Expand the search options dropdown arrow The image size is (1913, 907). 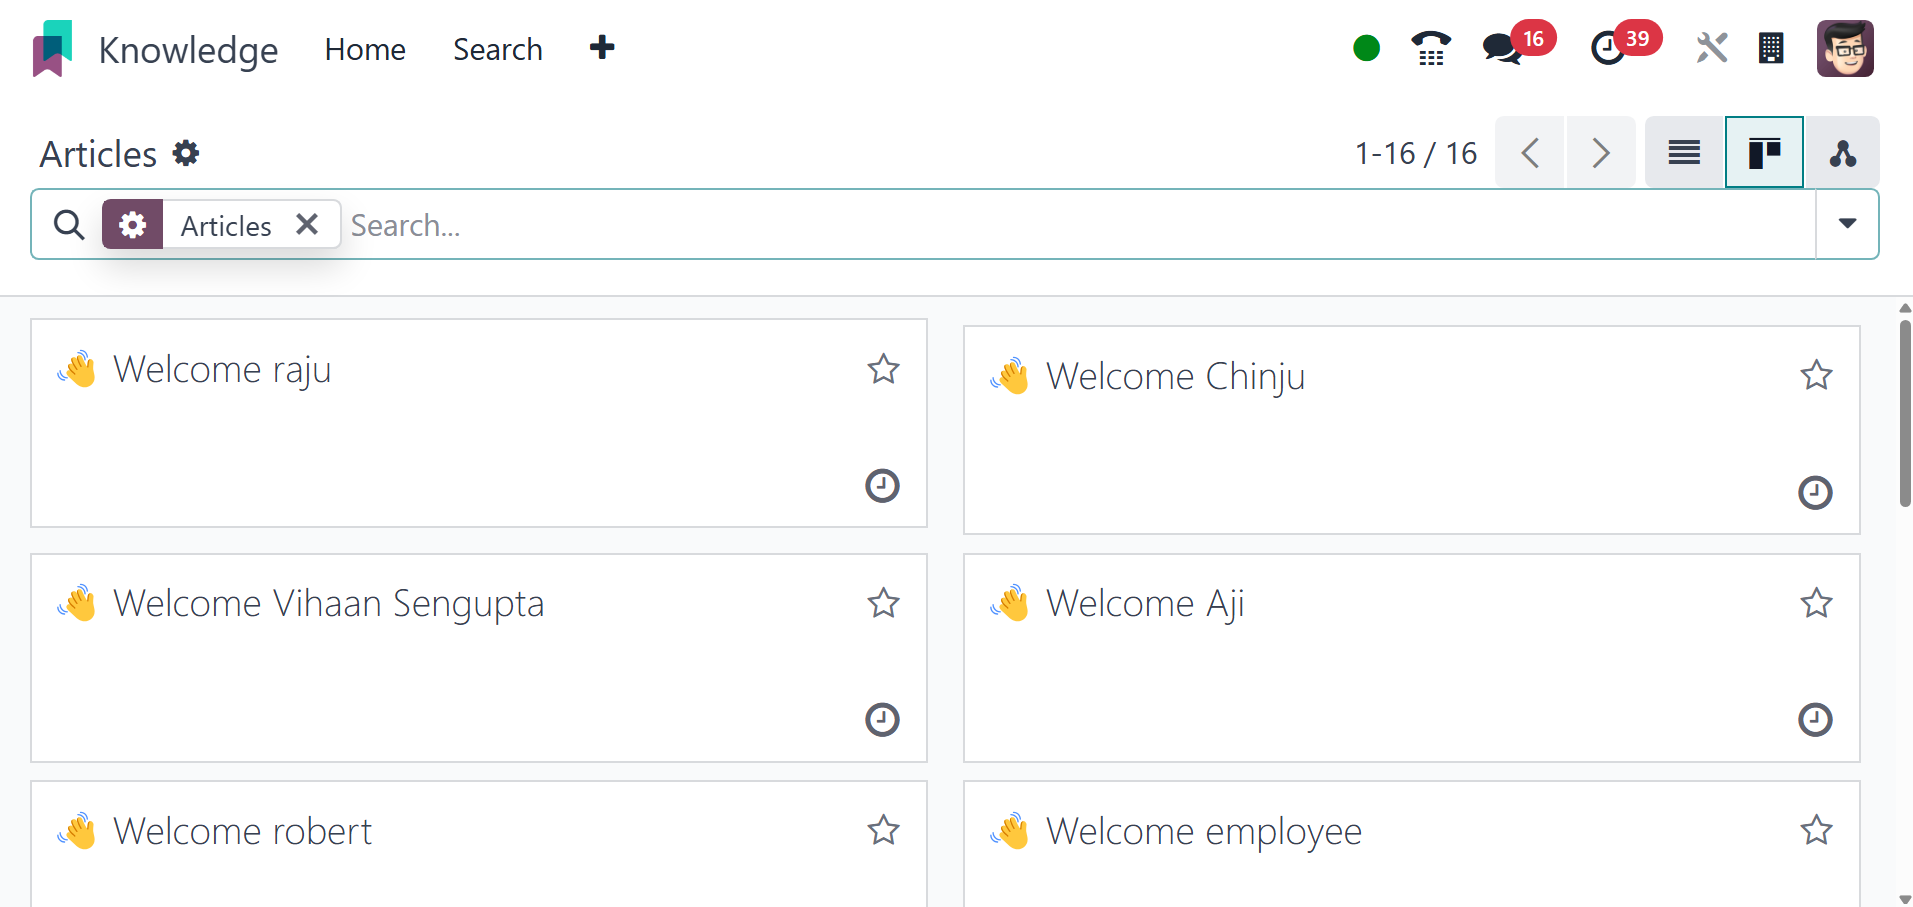[x=1847, y=224]
